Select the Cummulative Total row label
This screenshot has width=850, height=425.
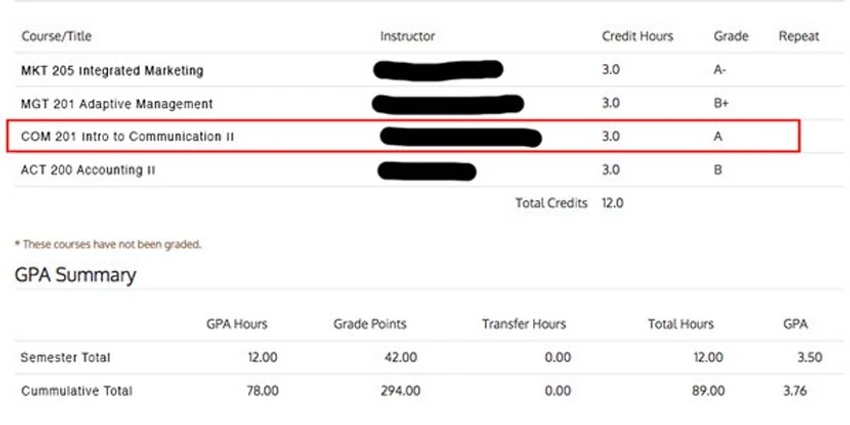click(x=76, y=391)
